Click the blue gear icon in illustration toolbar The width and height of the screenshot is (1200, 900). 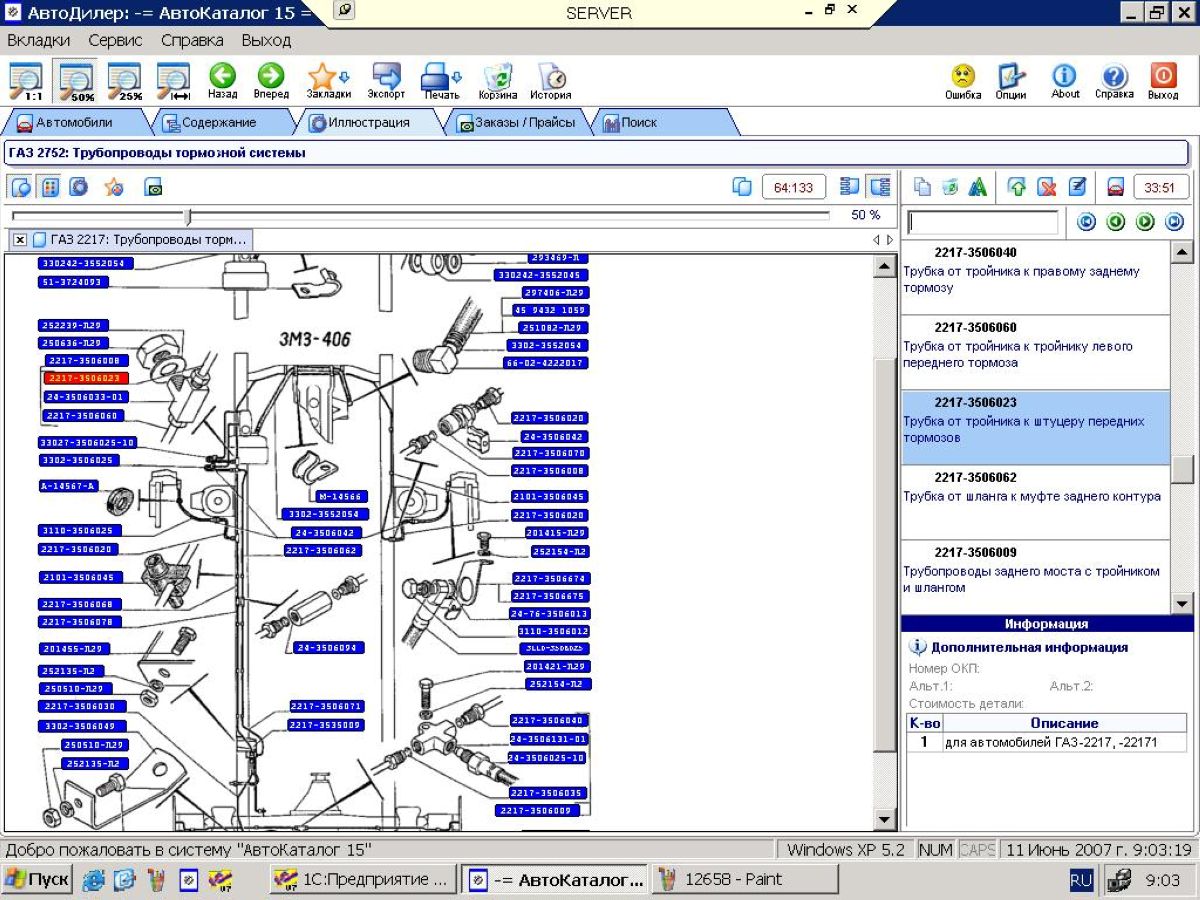pyautogui.click(x=79, y=187)
